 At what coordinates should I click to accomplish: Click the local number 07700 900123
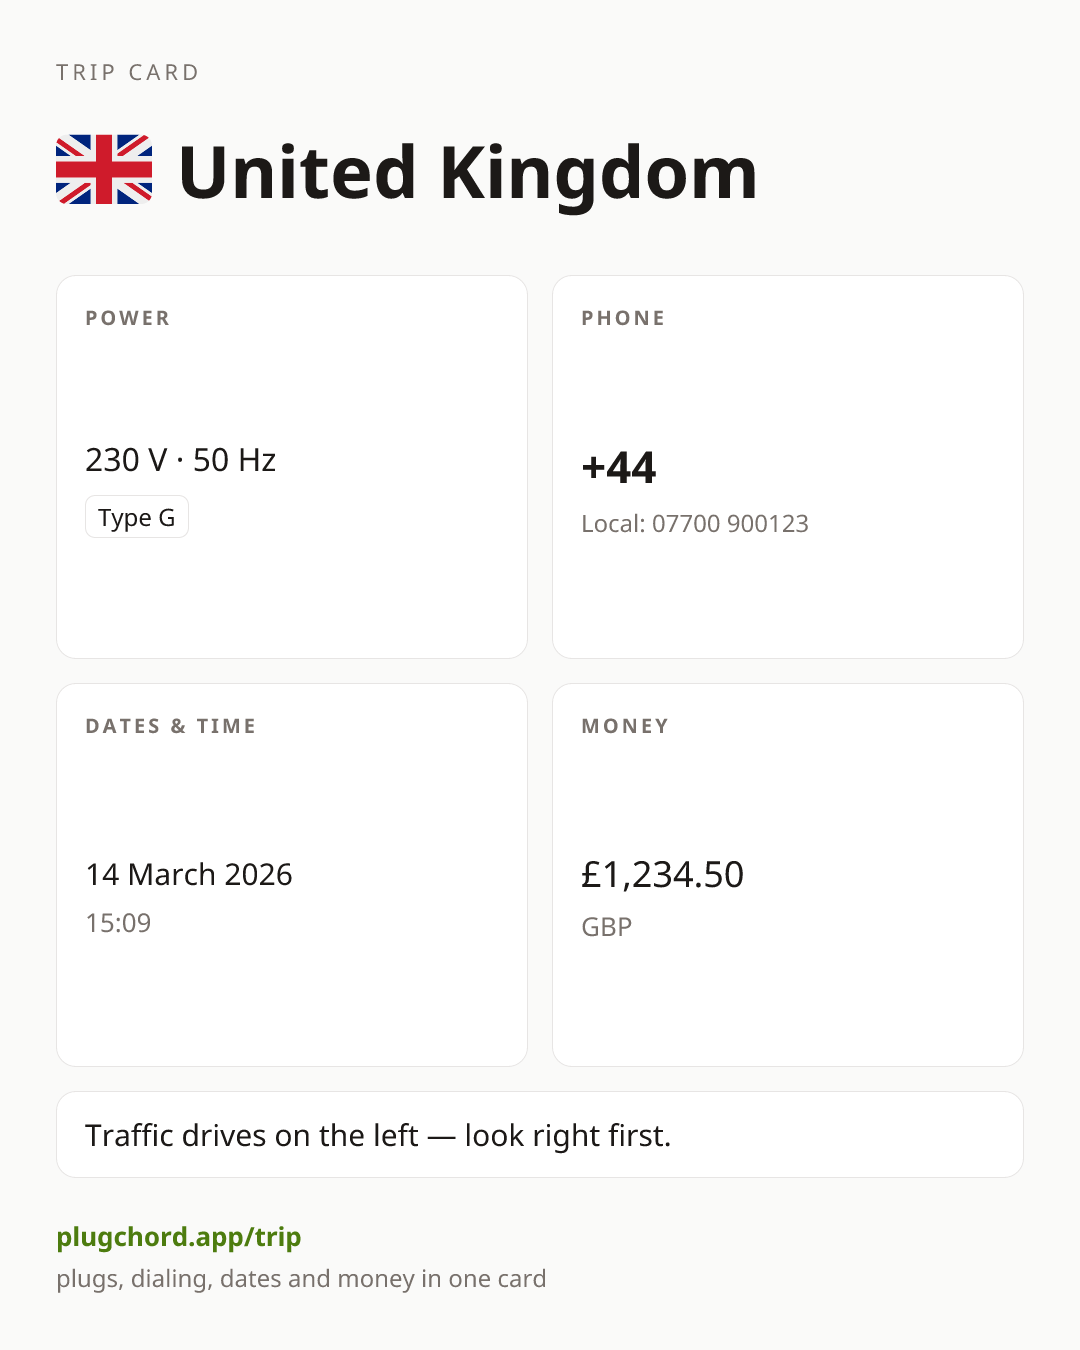point(730,523)
